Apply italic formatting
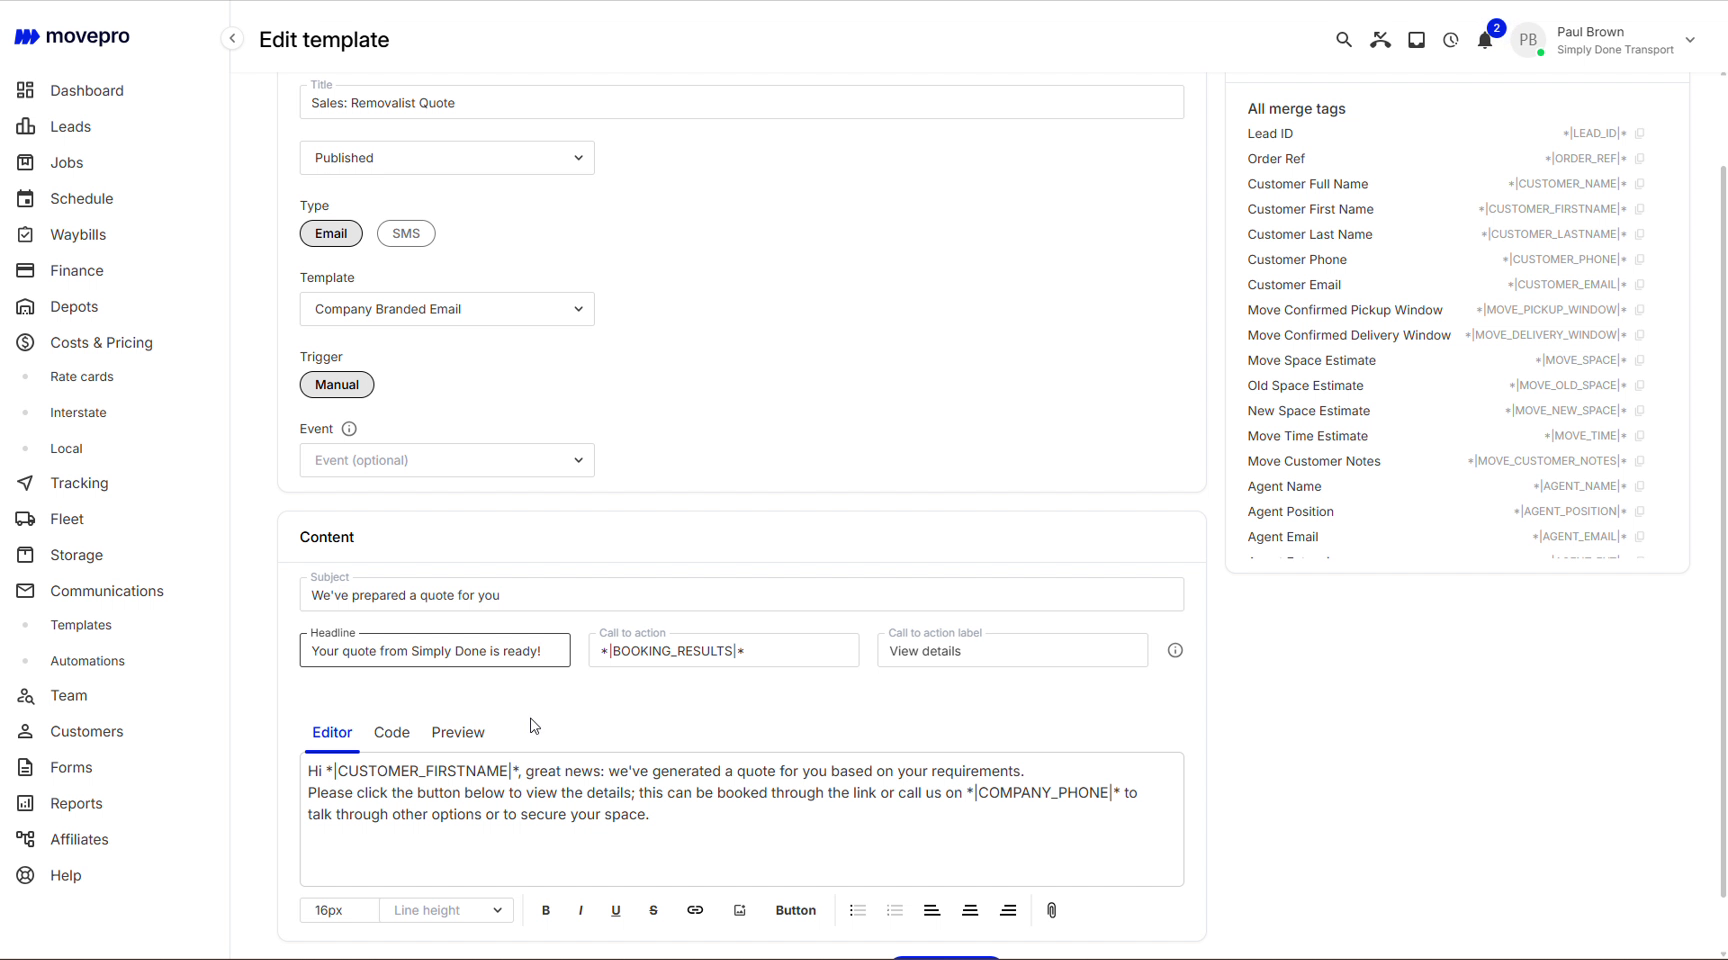 pos(581,910)
